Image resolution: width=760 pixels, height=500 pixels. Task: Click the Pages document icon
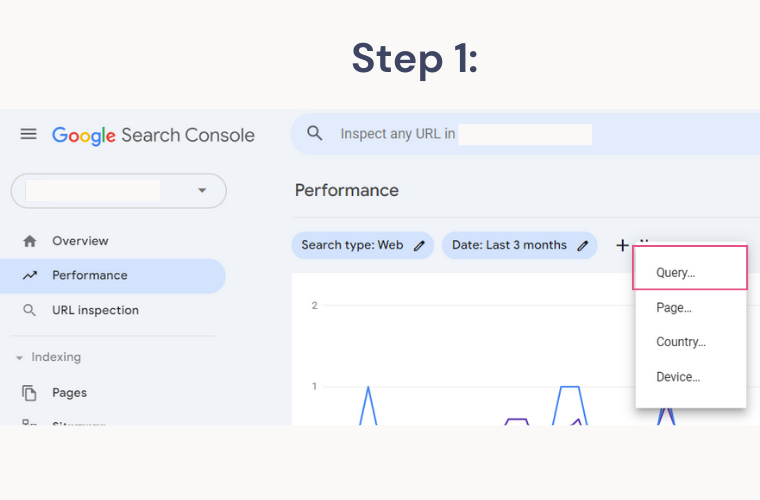click(29, 393)
